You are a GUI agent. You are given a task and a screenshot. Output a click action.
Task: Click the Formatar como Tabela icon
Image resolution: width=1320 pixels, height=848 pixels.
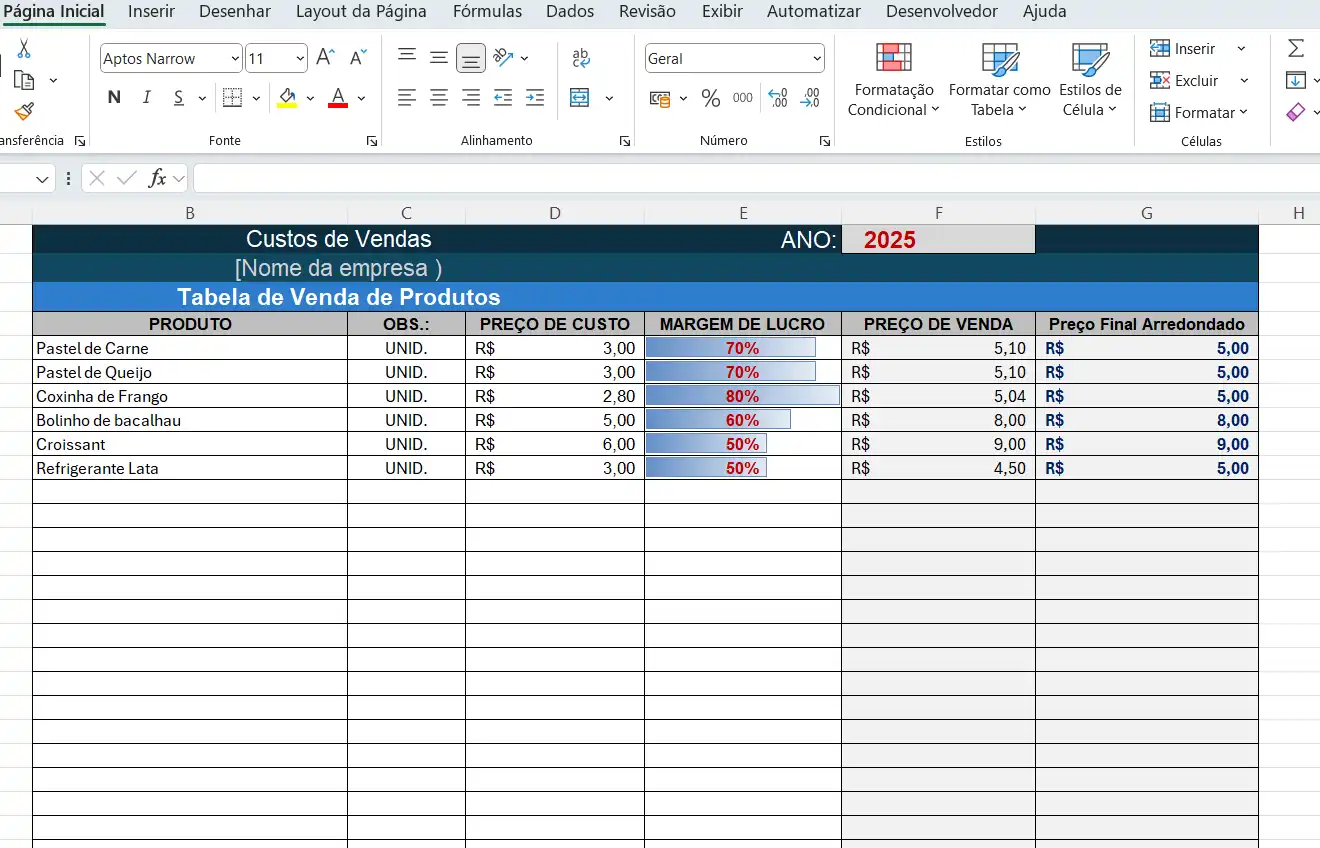999,59
